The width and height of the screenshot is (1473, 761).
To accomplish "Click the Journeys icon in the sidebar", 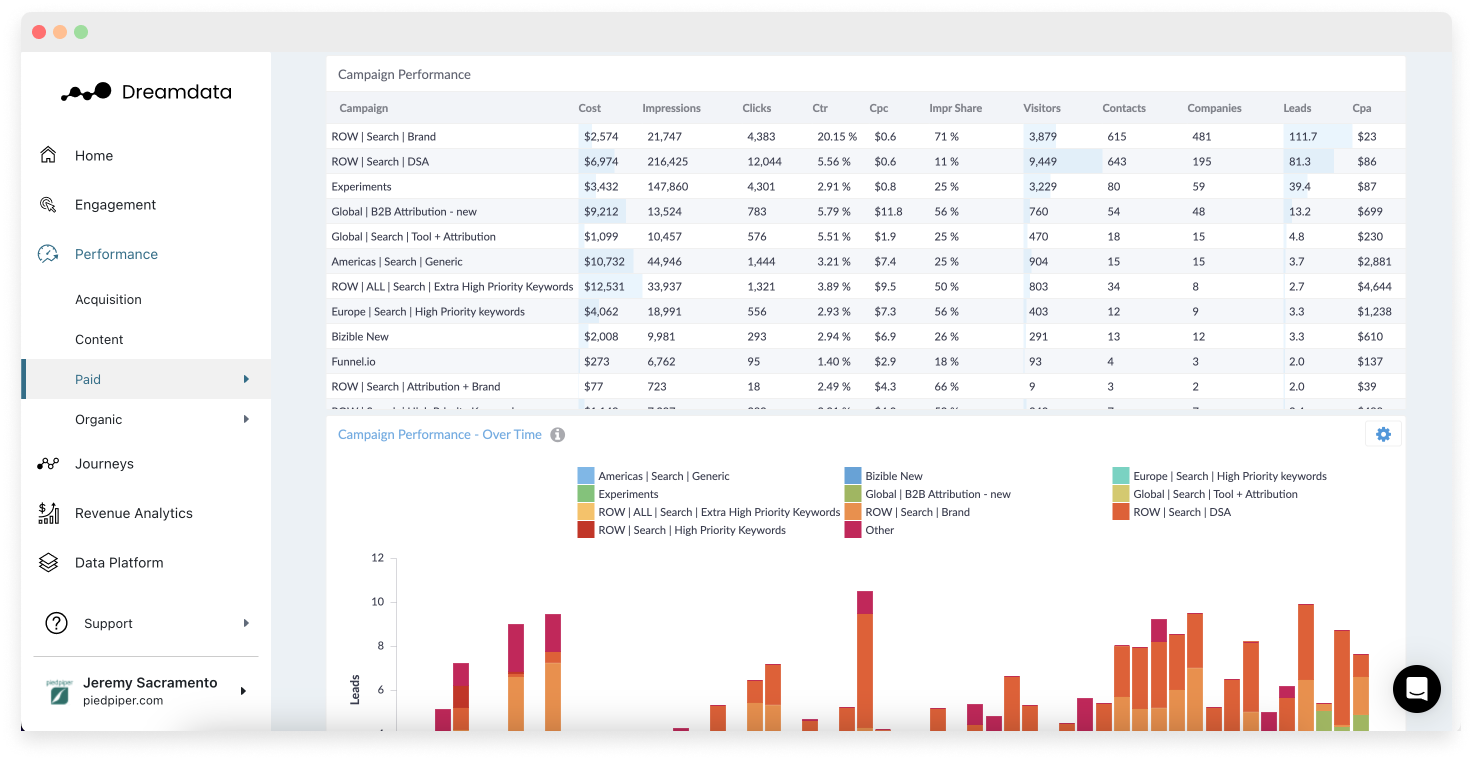I will click(x=48, y=463).
